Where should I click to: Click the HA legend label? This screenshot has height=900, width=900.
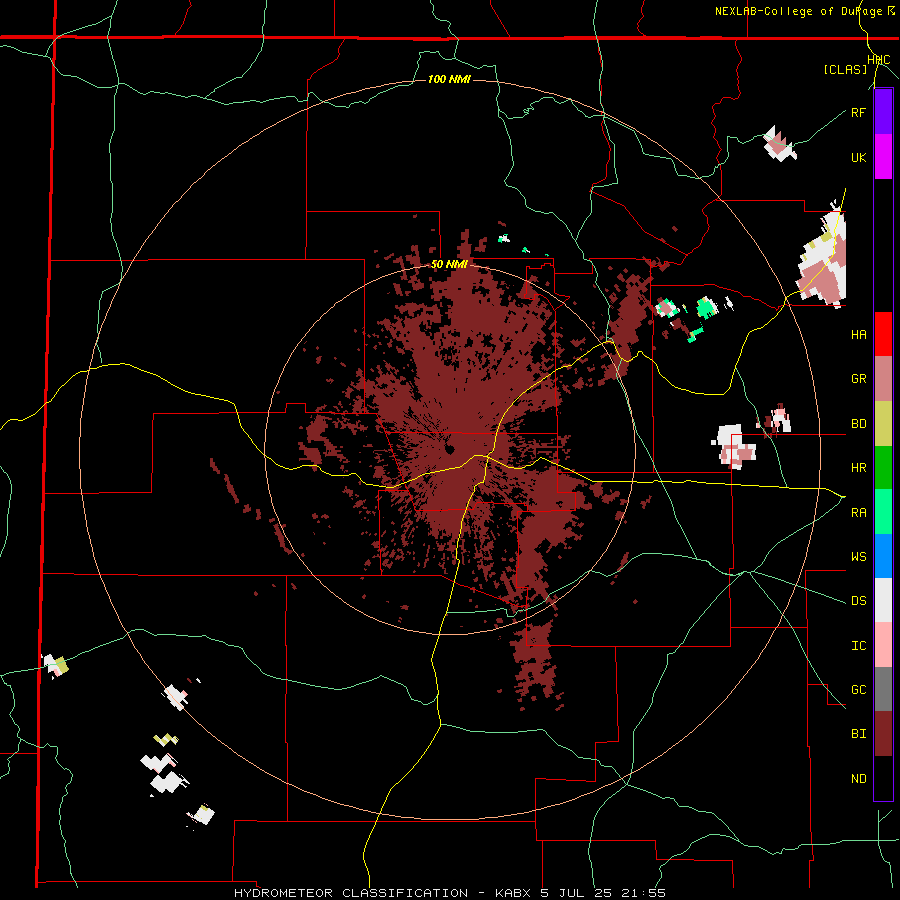coord(858,335)
